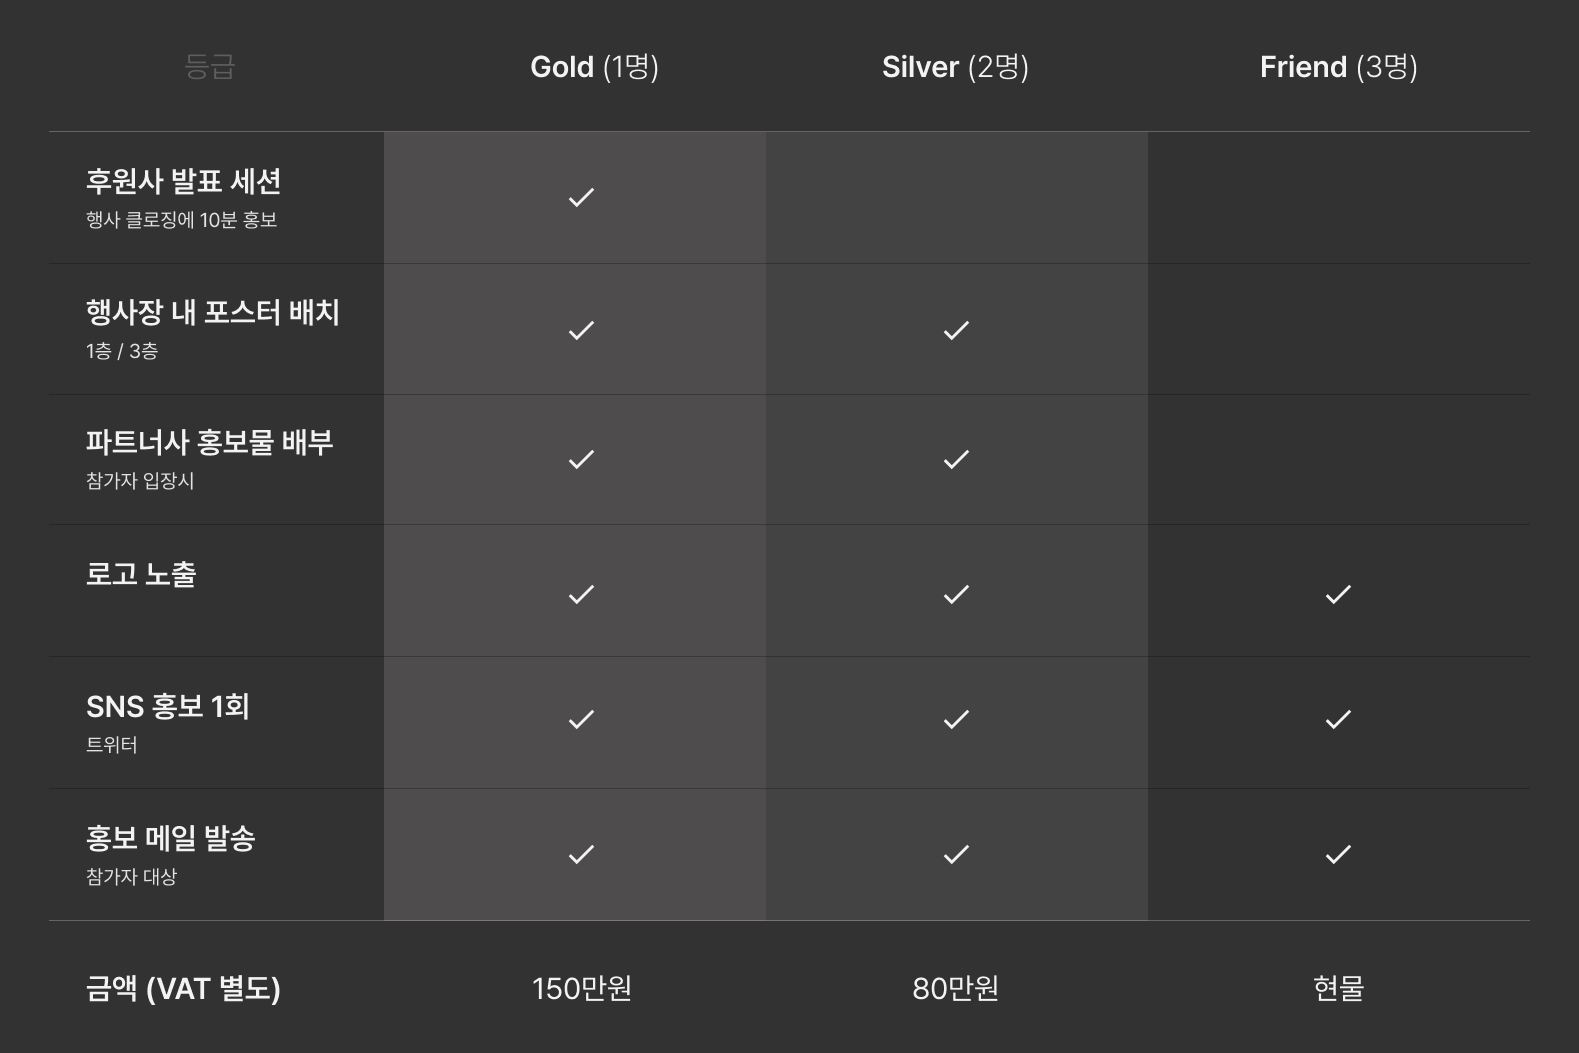
Task: Click the 로고 노출 row title
Action: tap(141, 575)
